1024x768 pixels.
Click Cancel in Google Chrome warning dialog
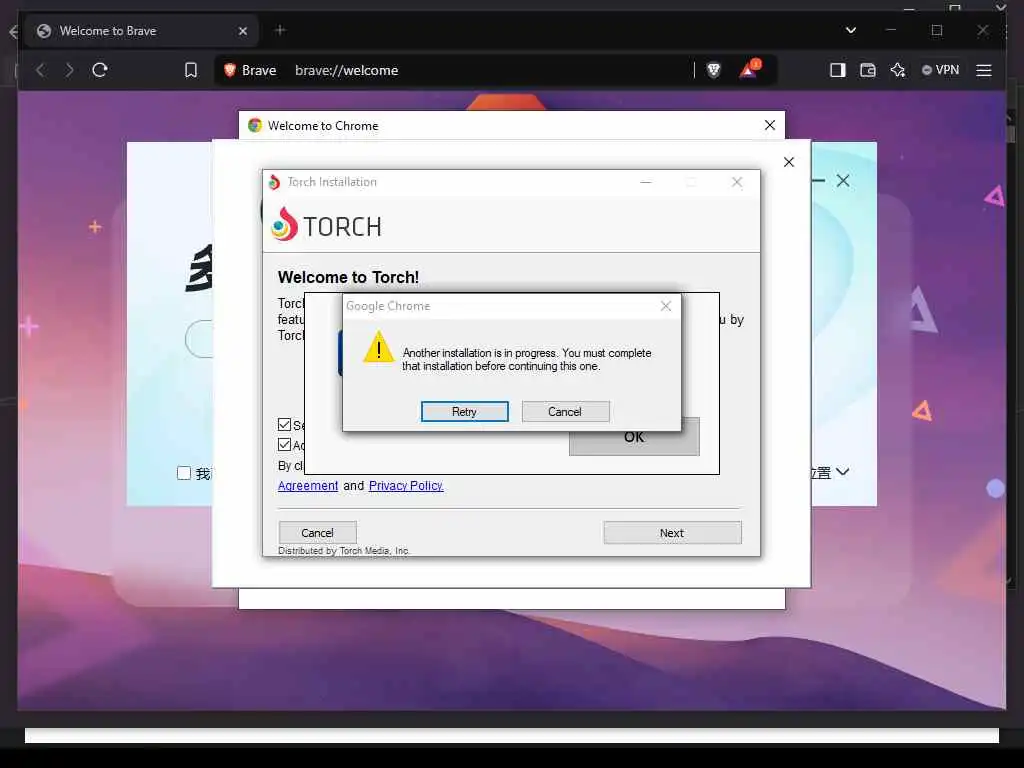(565, 411)
